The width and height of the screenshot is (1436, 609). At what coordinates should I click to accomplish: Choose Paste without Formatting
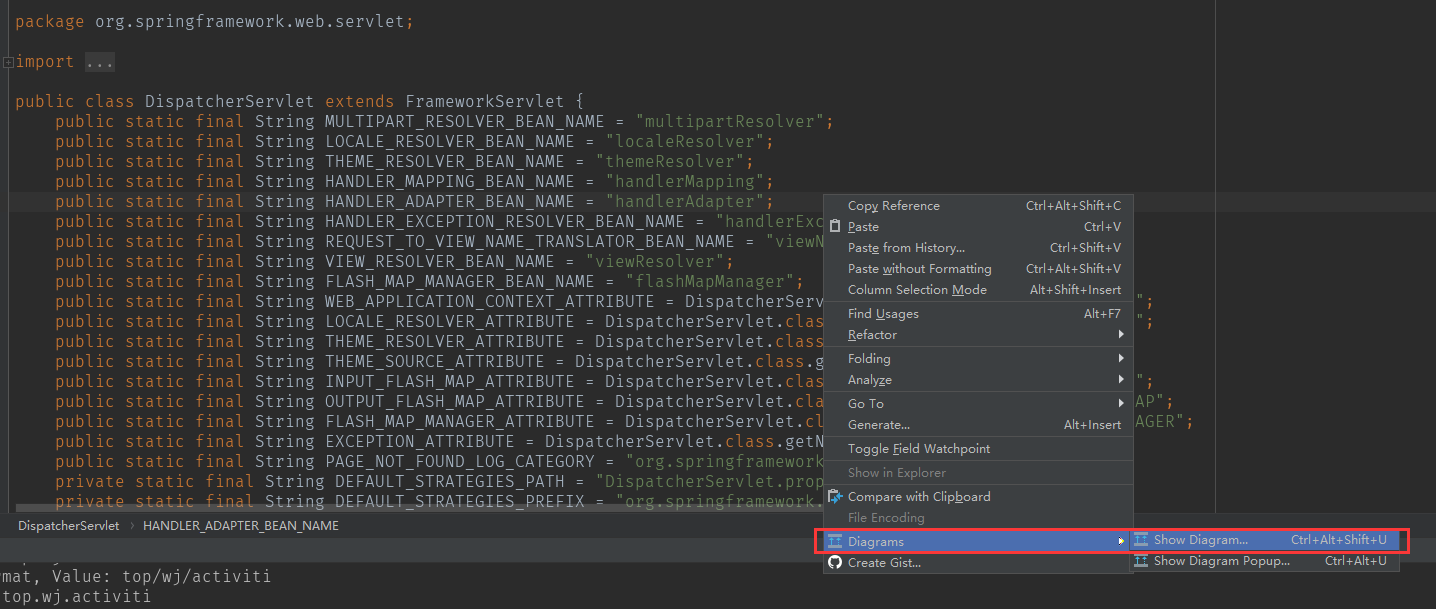tap(977, 269)
